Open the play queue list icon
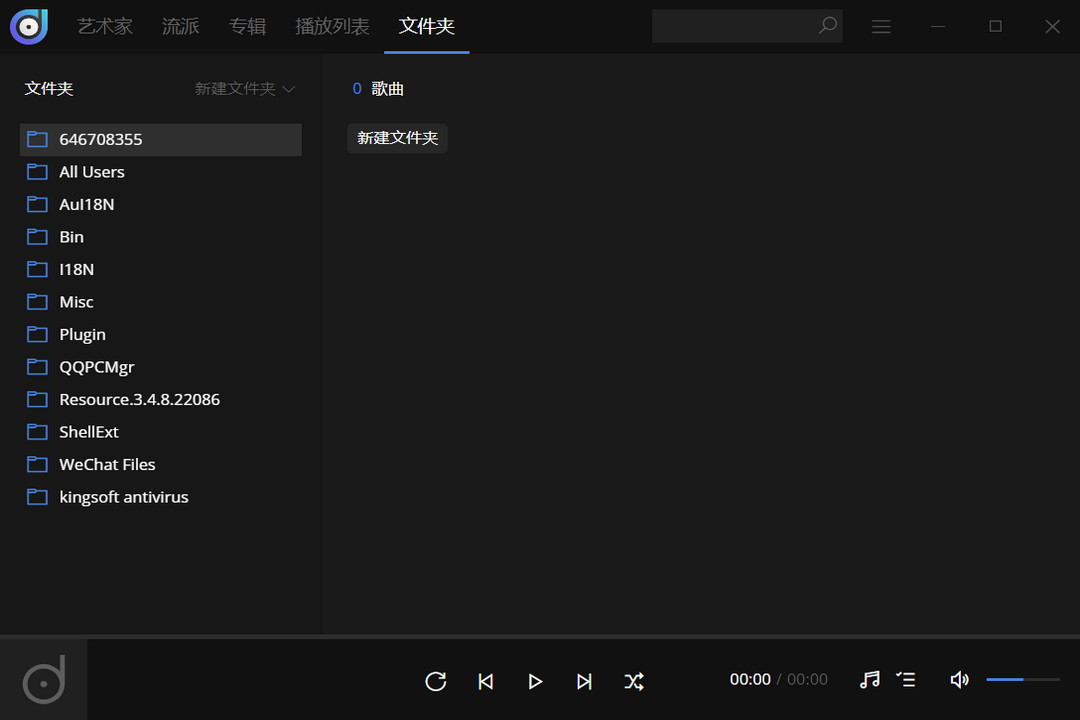1080x720 pixels. (x=906, y=679)
